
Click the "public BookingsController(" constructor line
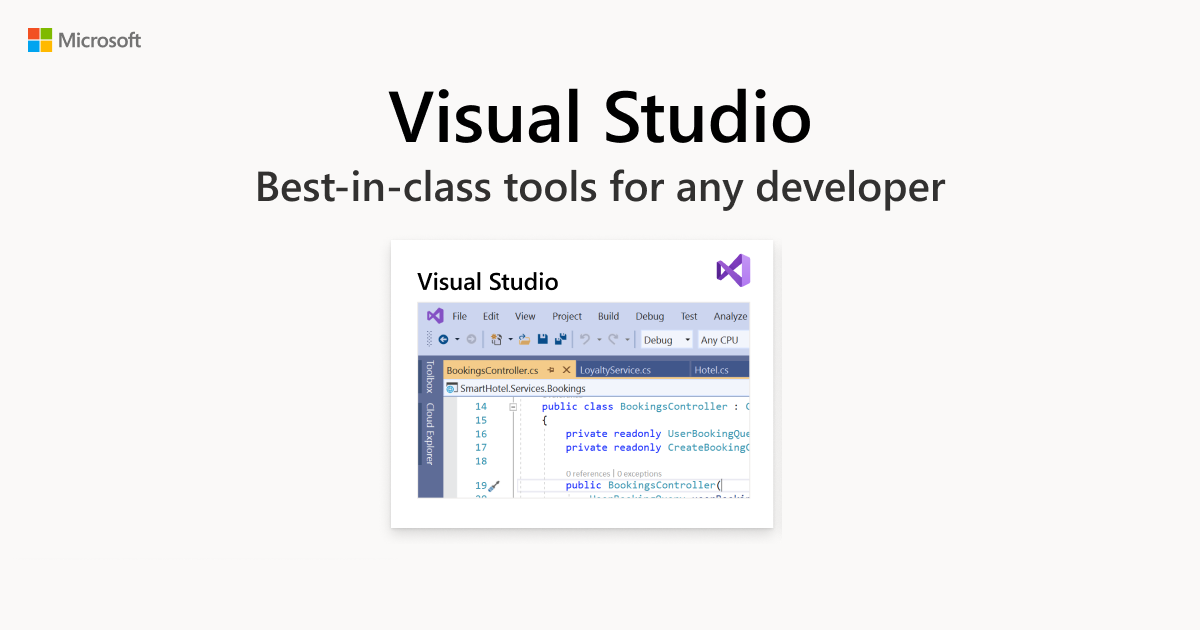click(644, 486)
